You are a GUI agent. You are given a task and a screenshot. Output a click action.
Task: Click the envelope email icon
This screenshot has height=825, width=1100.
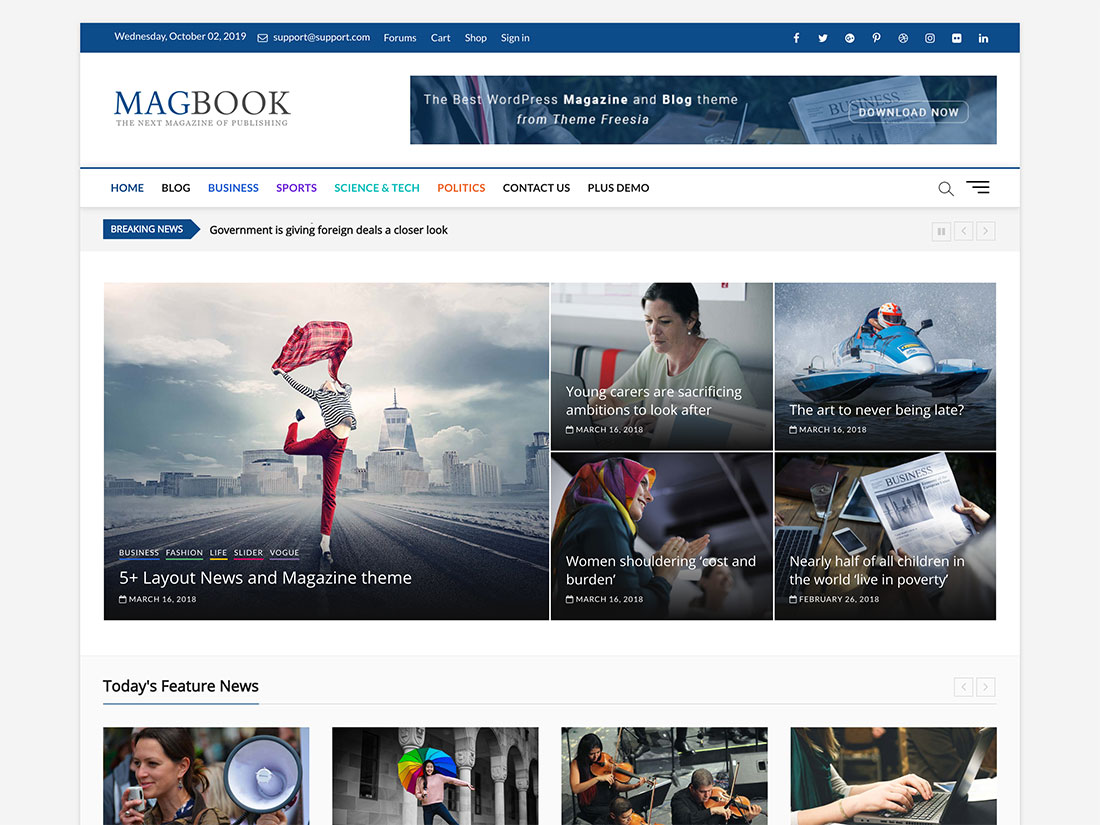(262, 38)
